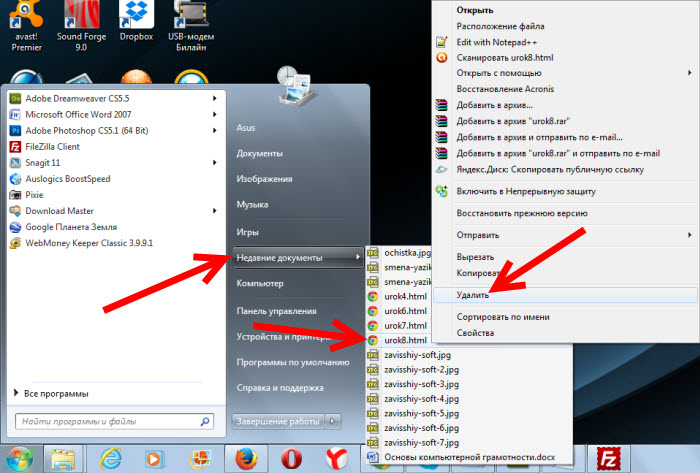Select urok8.html in recent documents list
The image size is (700, 473).
[x=406, y=340]
